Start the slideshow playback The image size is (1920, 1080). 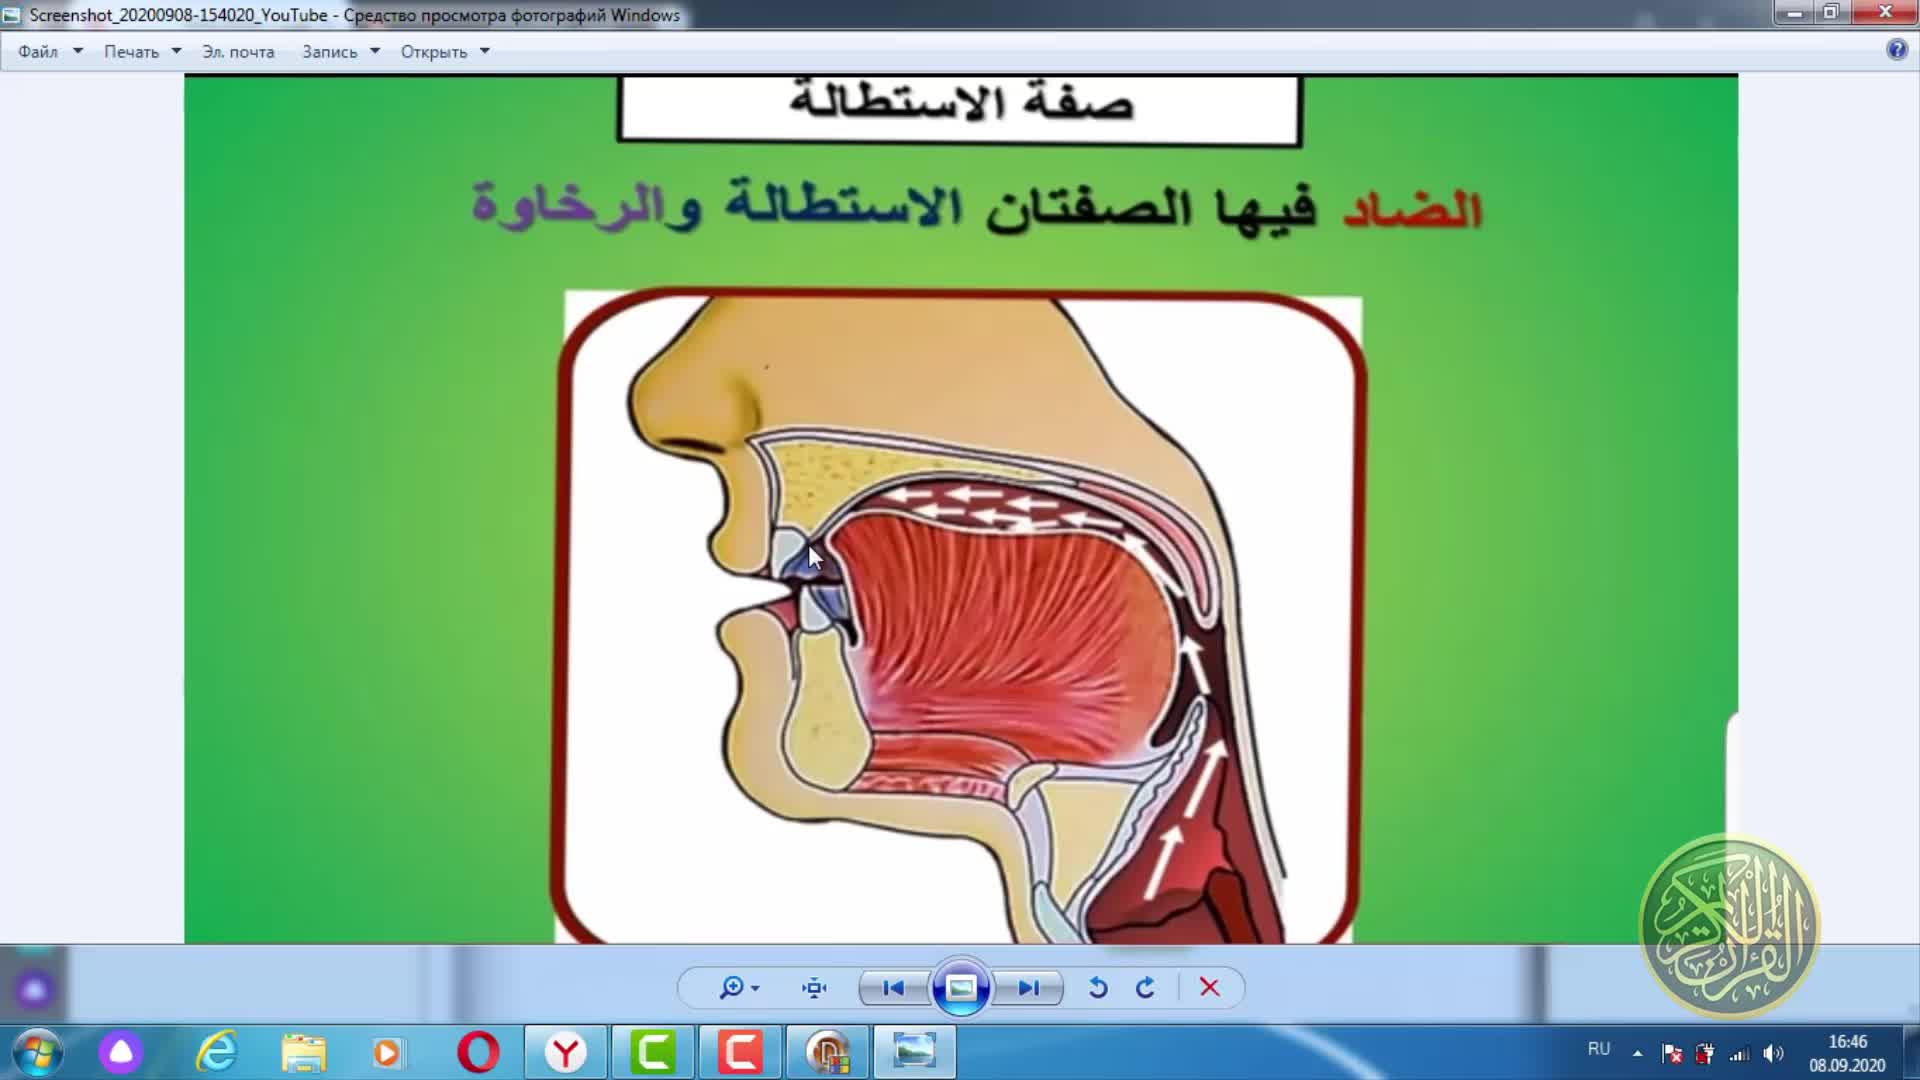click(961, 988)
